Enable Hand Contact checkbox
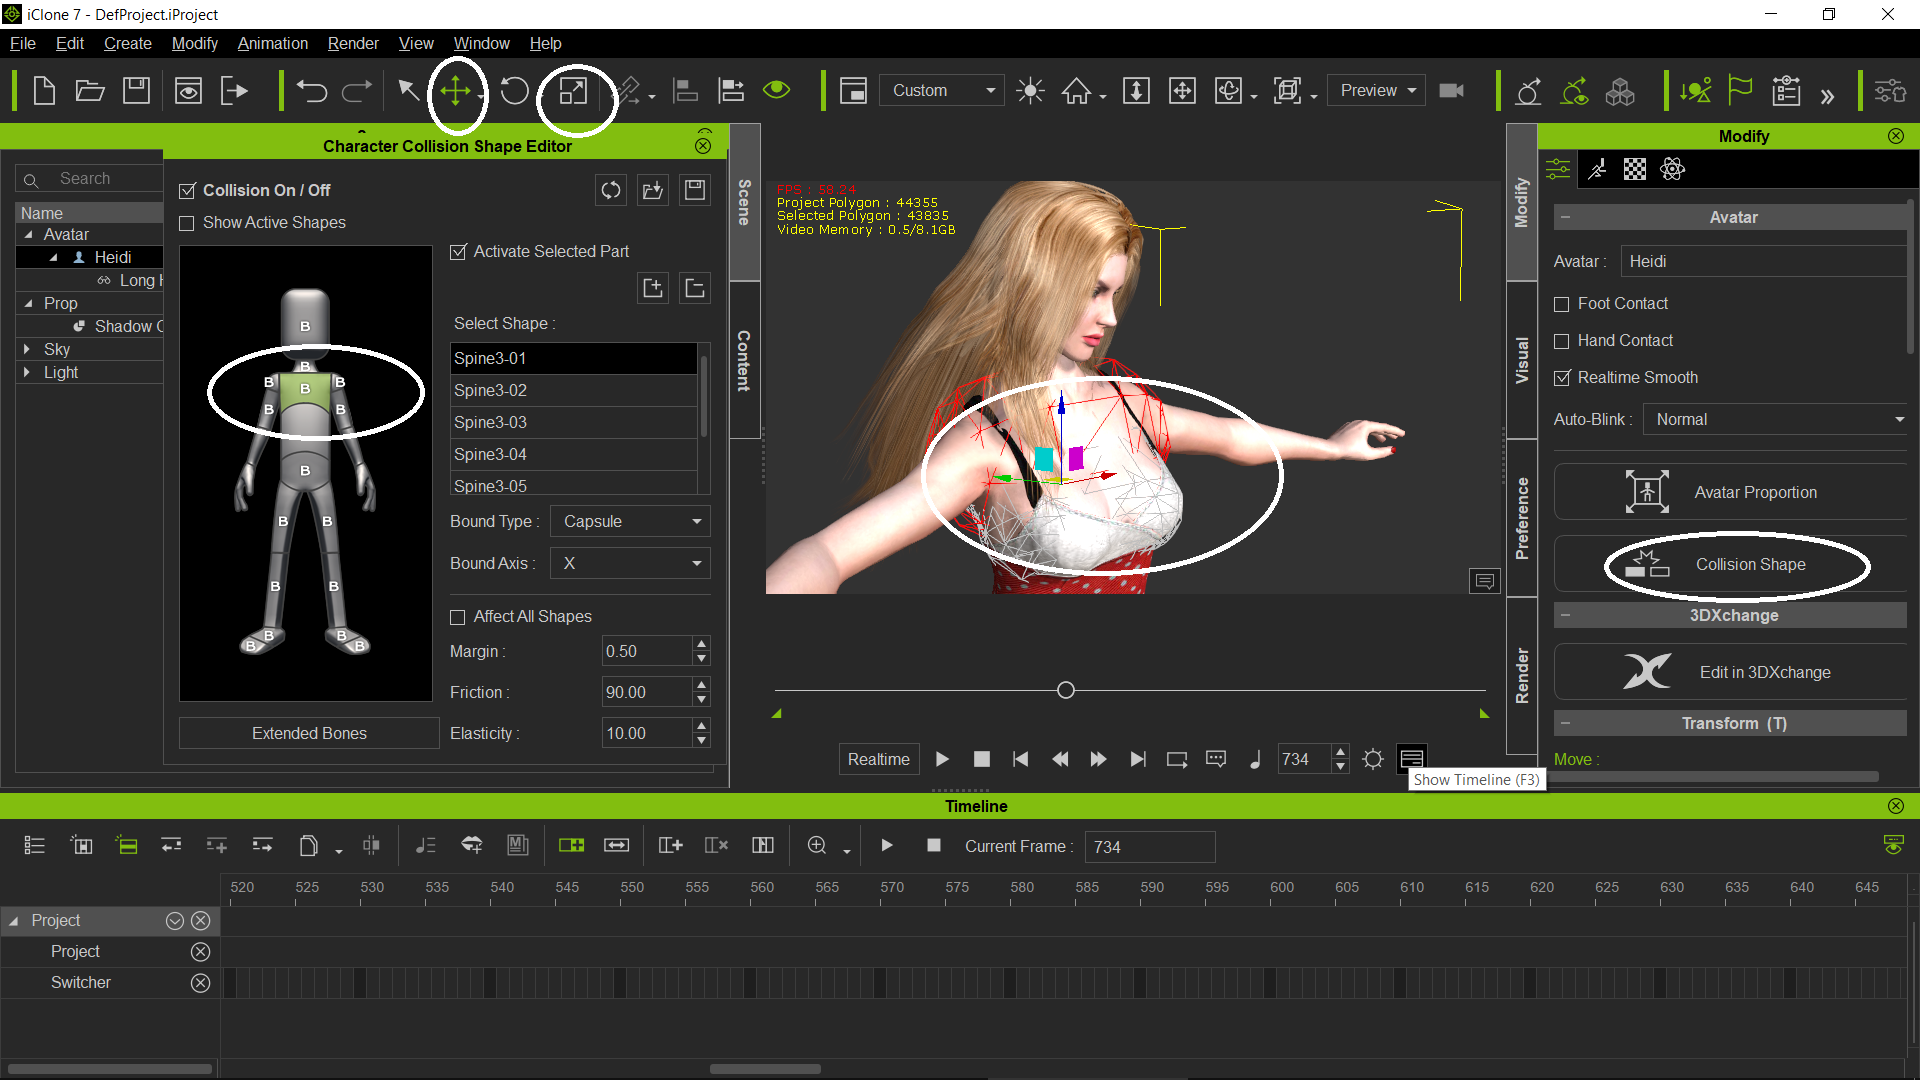 1562,341
